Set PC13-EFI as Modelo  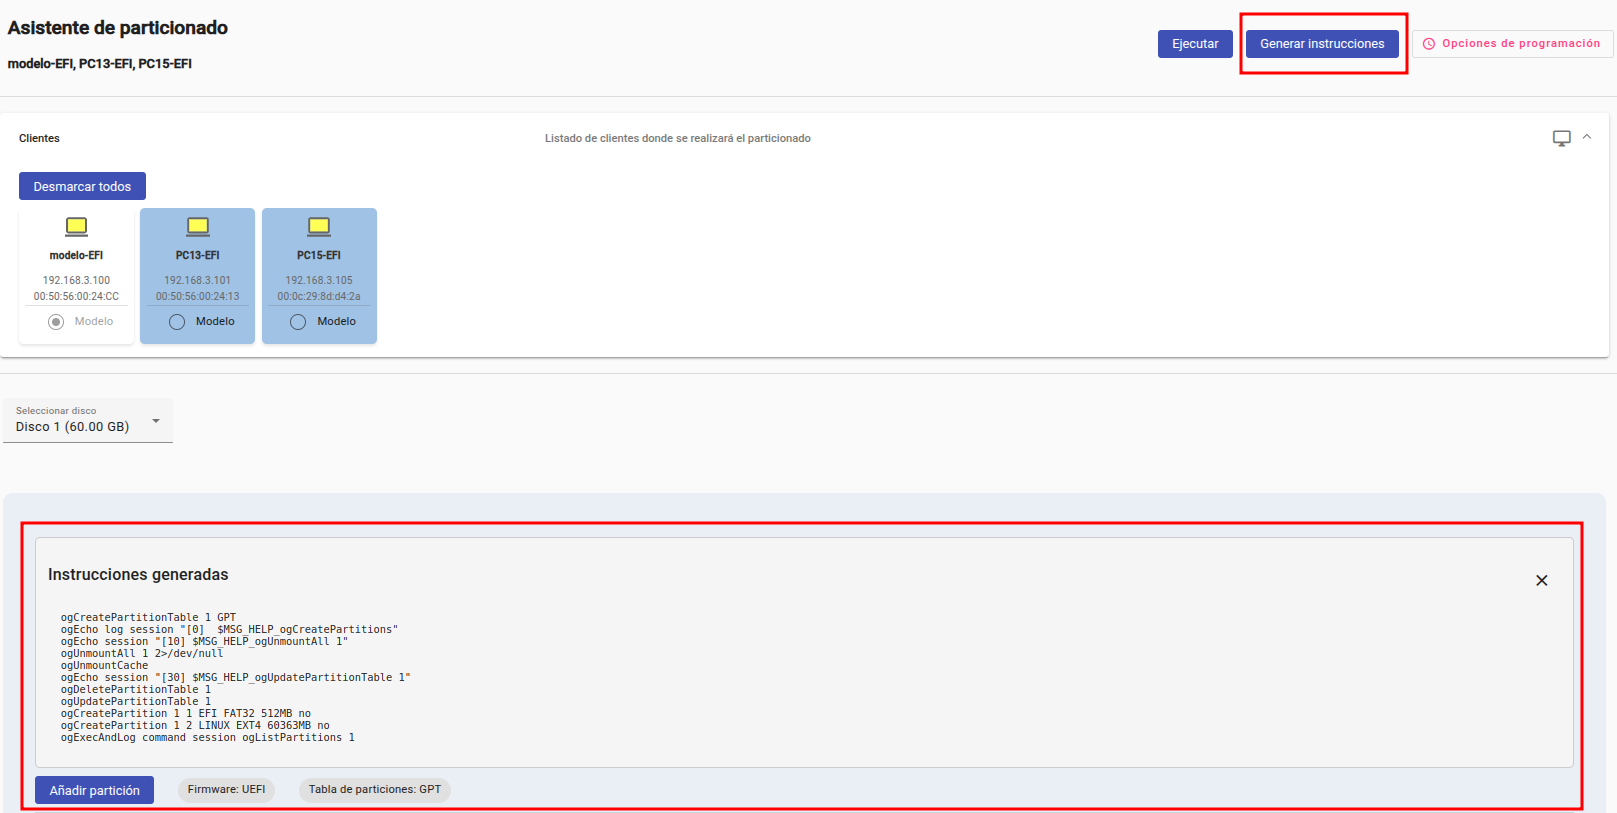(x=177, y=322)
